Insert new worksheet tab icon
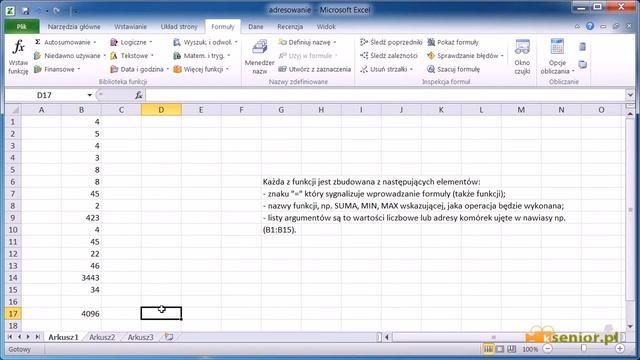The height and width of the screenshot is (360, 640). (x=169, y=337)
